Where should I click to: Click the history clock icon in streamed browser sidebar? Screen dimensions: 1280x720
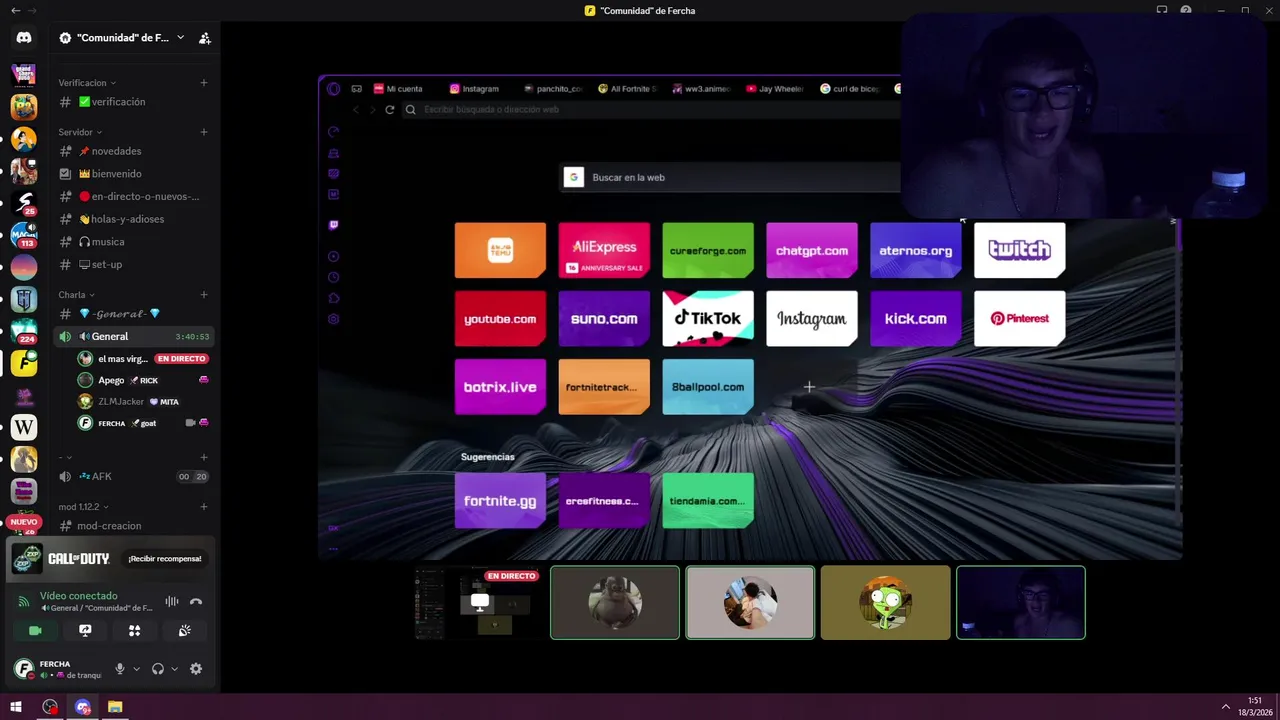[334, 277]
